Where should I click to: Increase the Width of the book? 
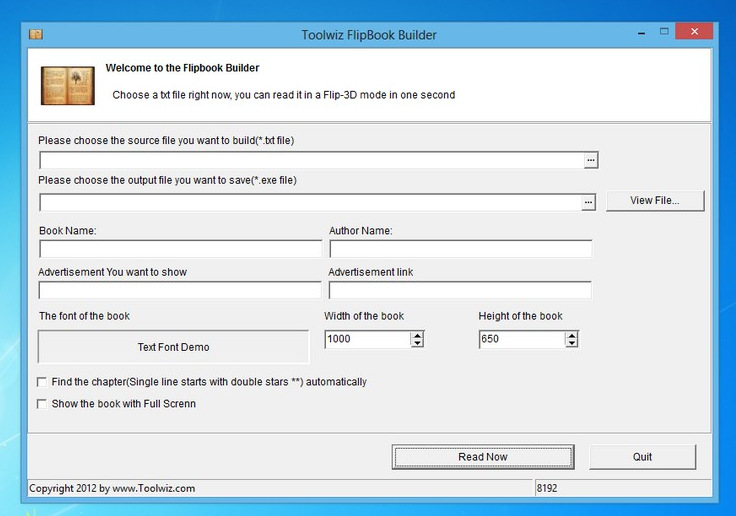[417, 335]
